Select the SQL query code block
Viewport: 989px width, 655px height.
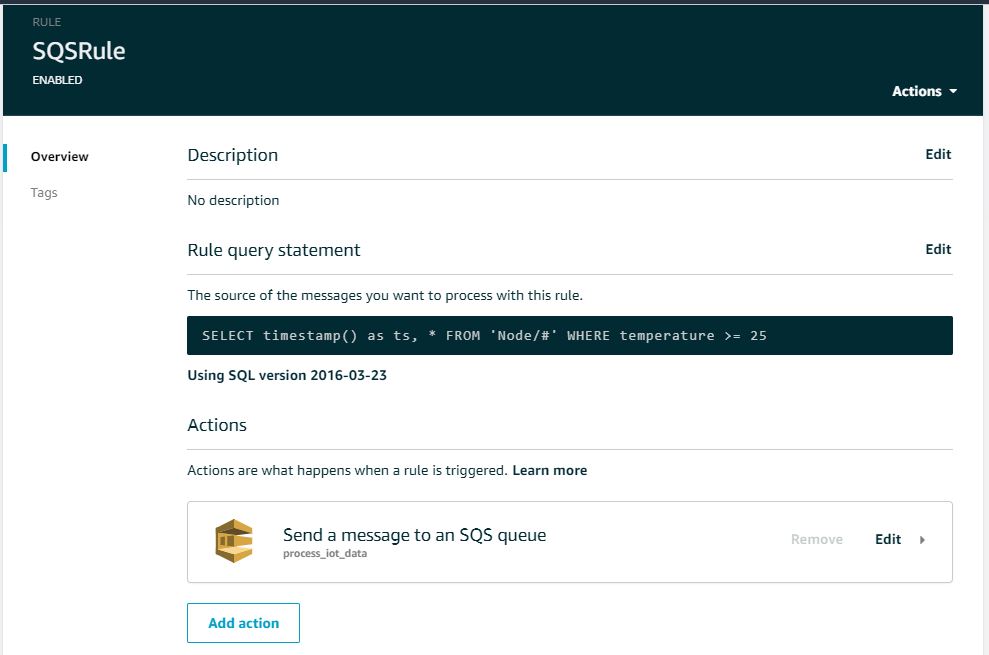coord(570,335)
